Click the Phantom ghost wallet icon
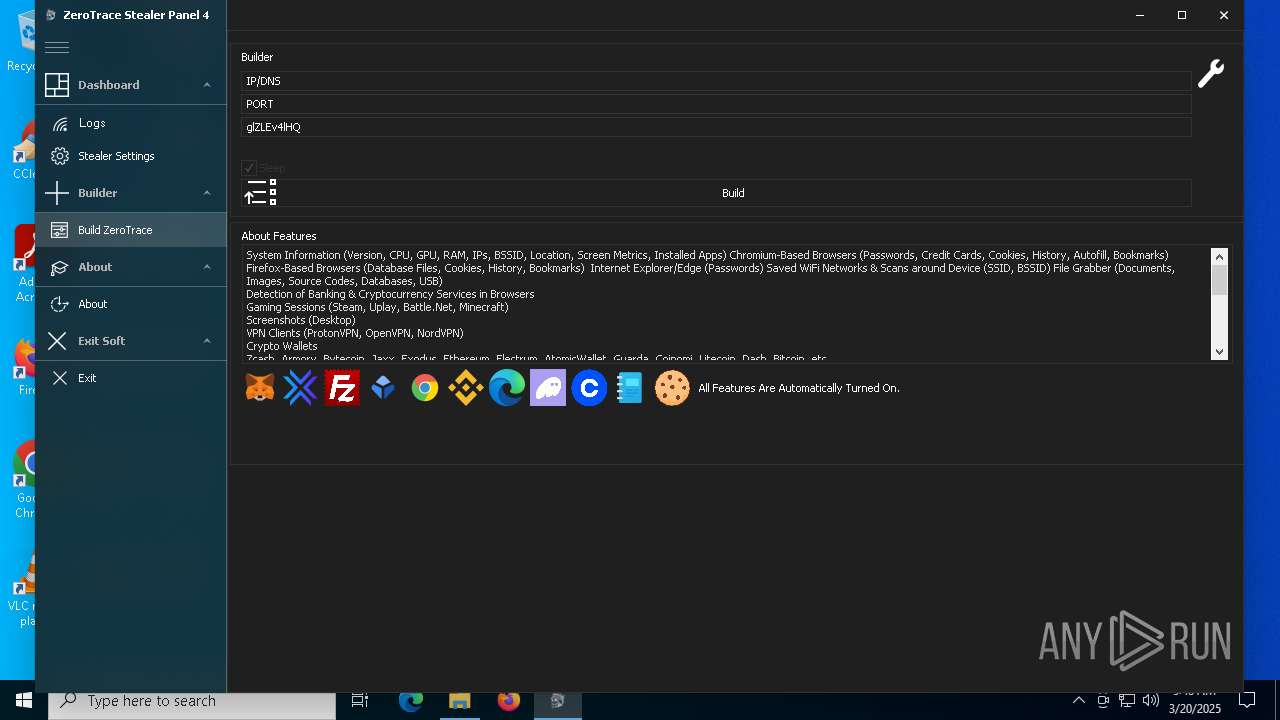The height and width of the screenshot is (720, 1280). coord(548,388)
